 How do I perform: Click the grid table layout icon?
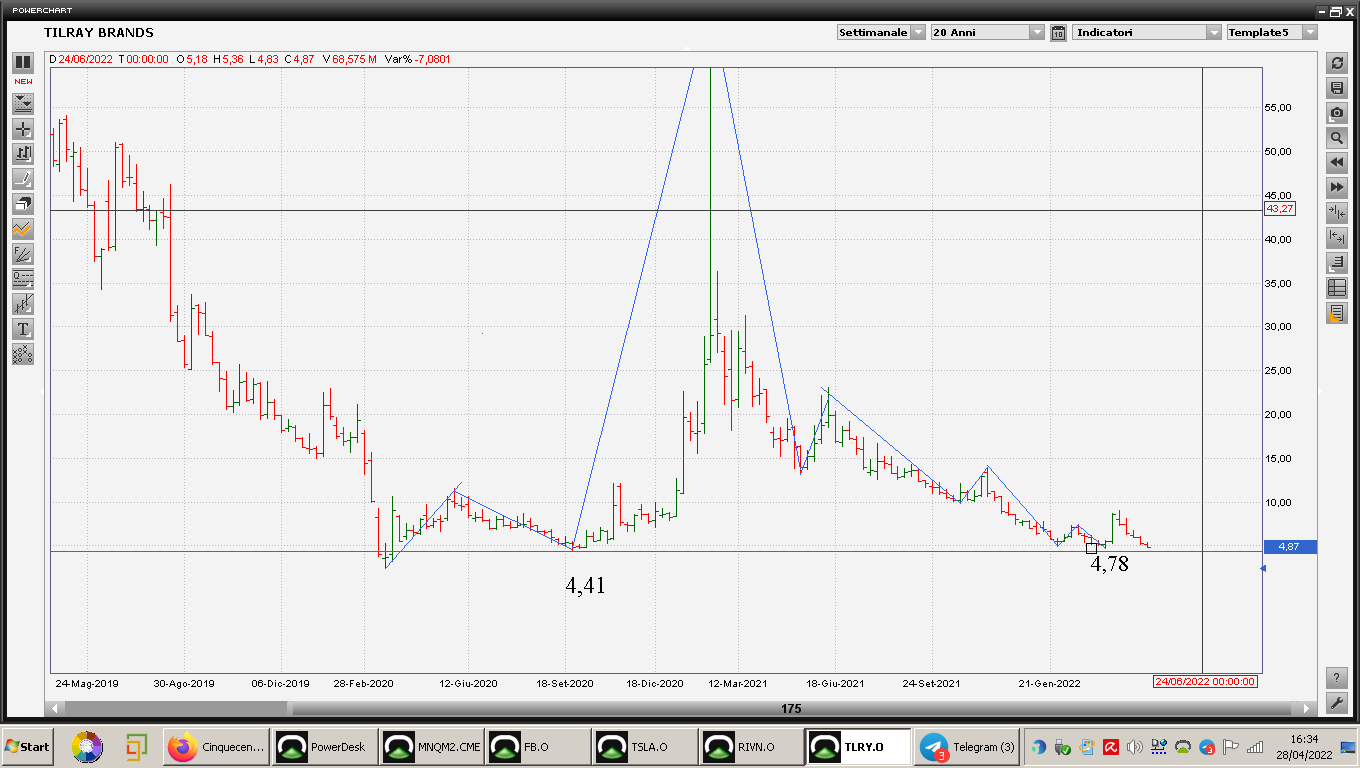[x=1336, y=288]
